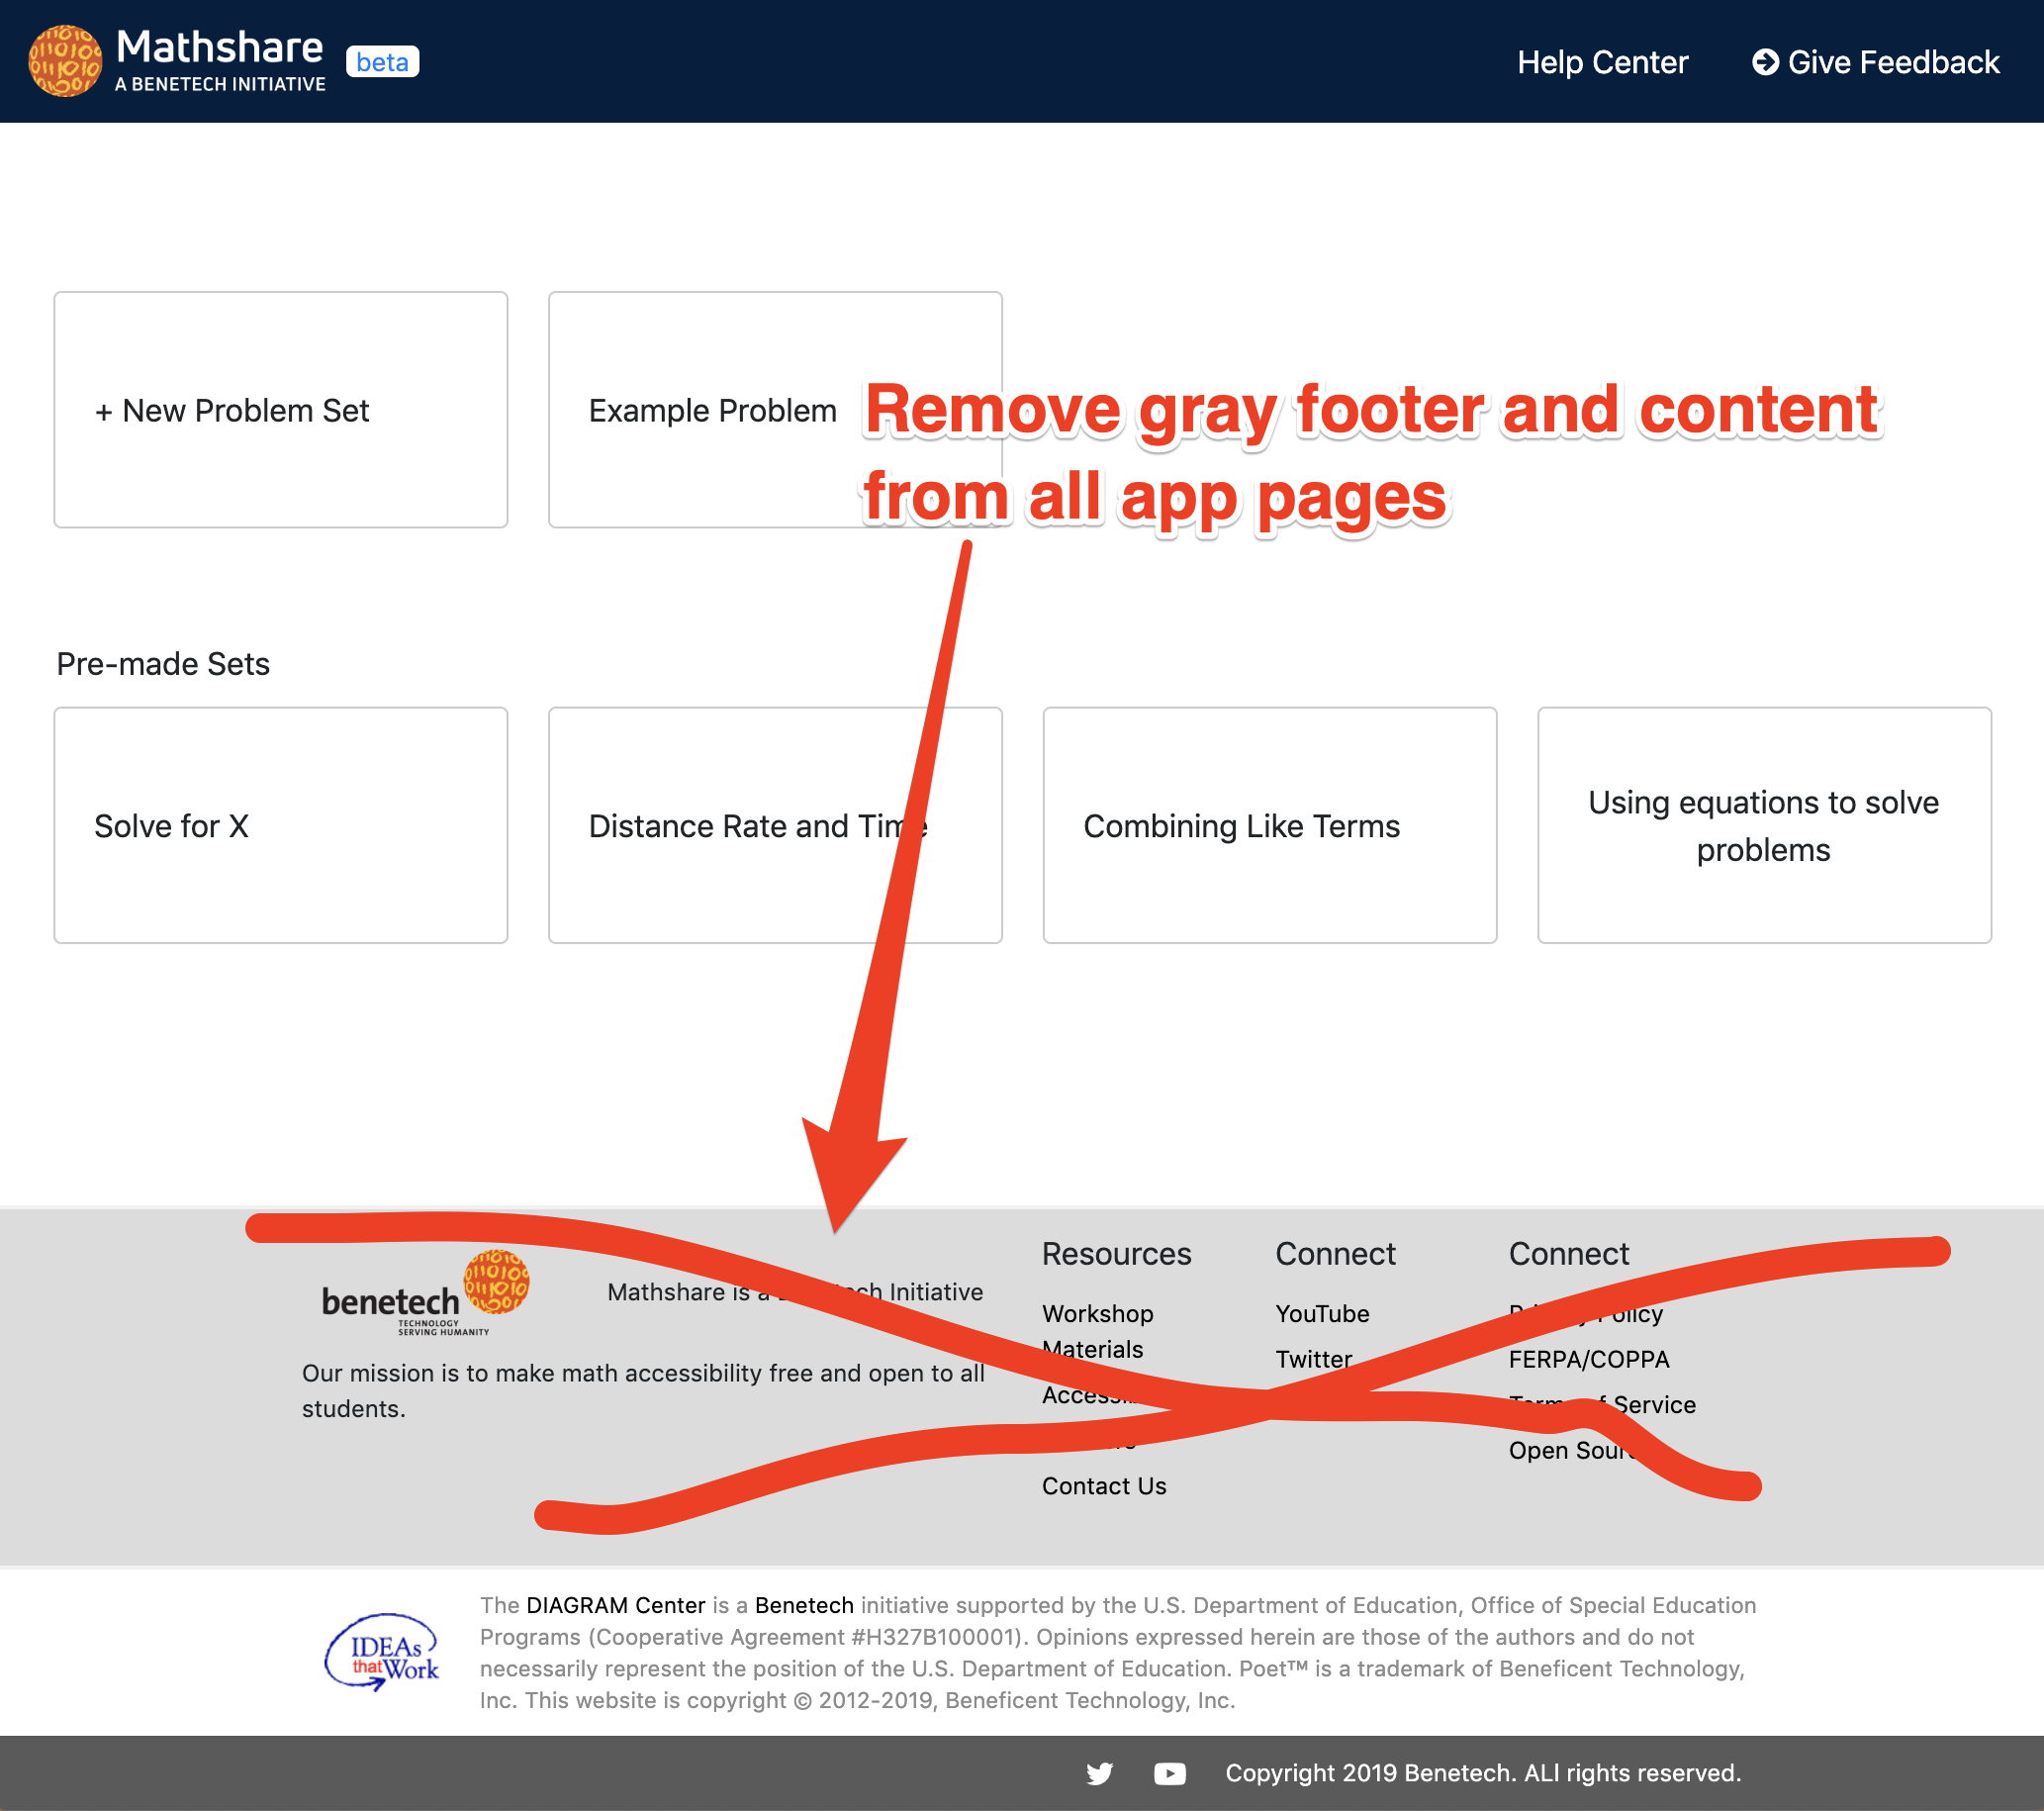
Task: Click the Benetech logo in the footer
Action: tap(390, 1301)
